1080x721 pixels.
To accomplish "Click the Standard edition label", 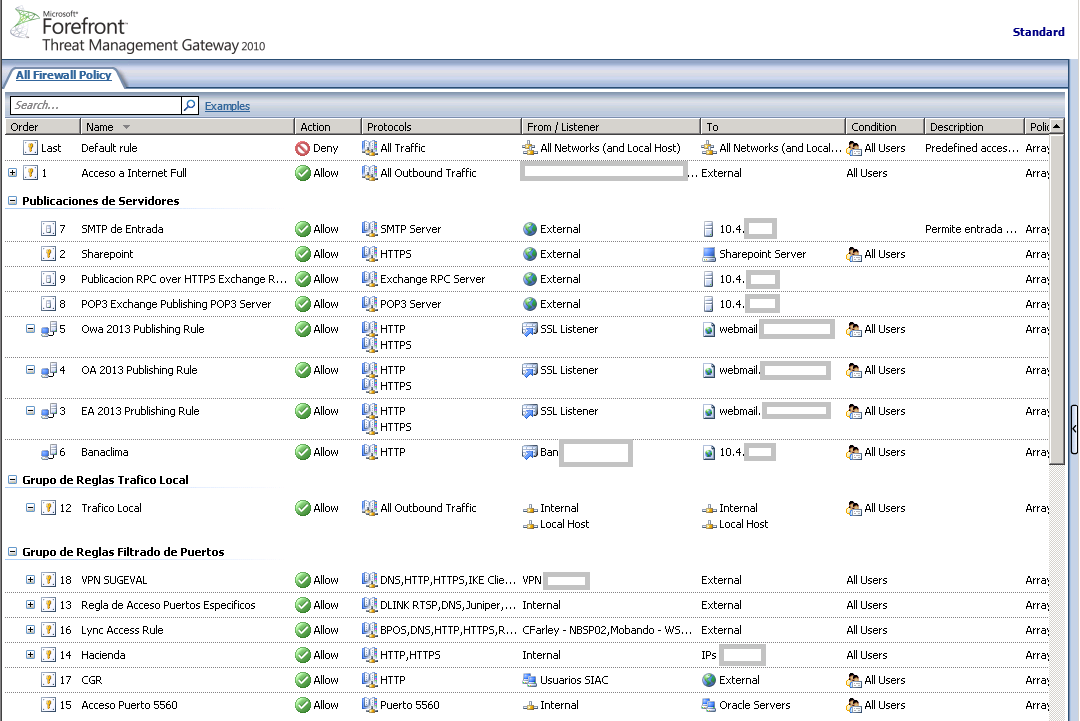I will [x=1038, y=32].
